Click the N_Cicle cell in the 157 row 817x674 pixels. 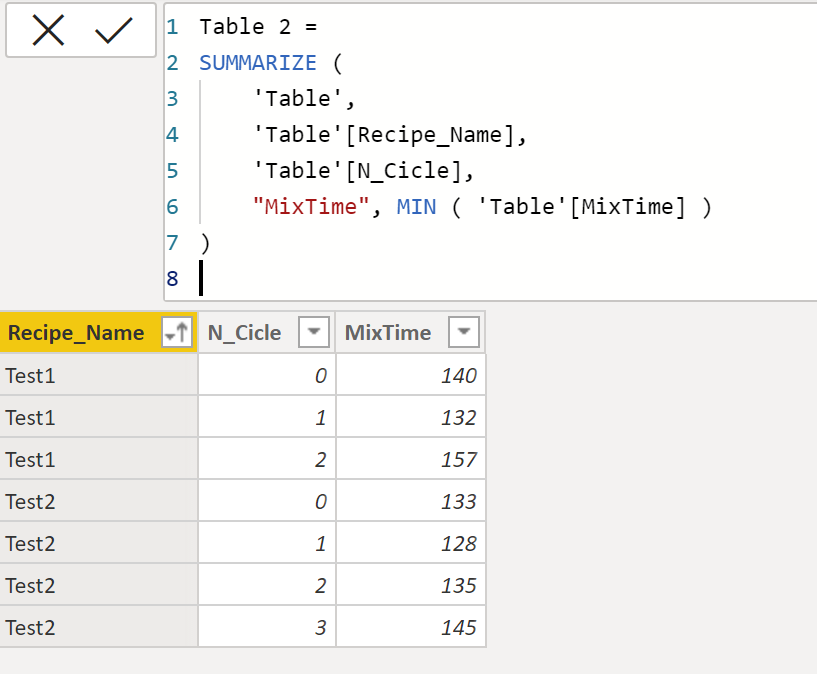tap(267, 459)
